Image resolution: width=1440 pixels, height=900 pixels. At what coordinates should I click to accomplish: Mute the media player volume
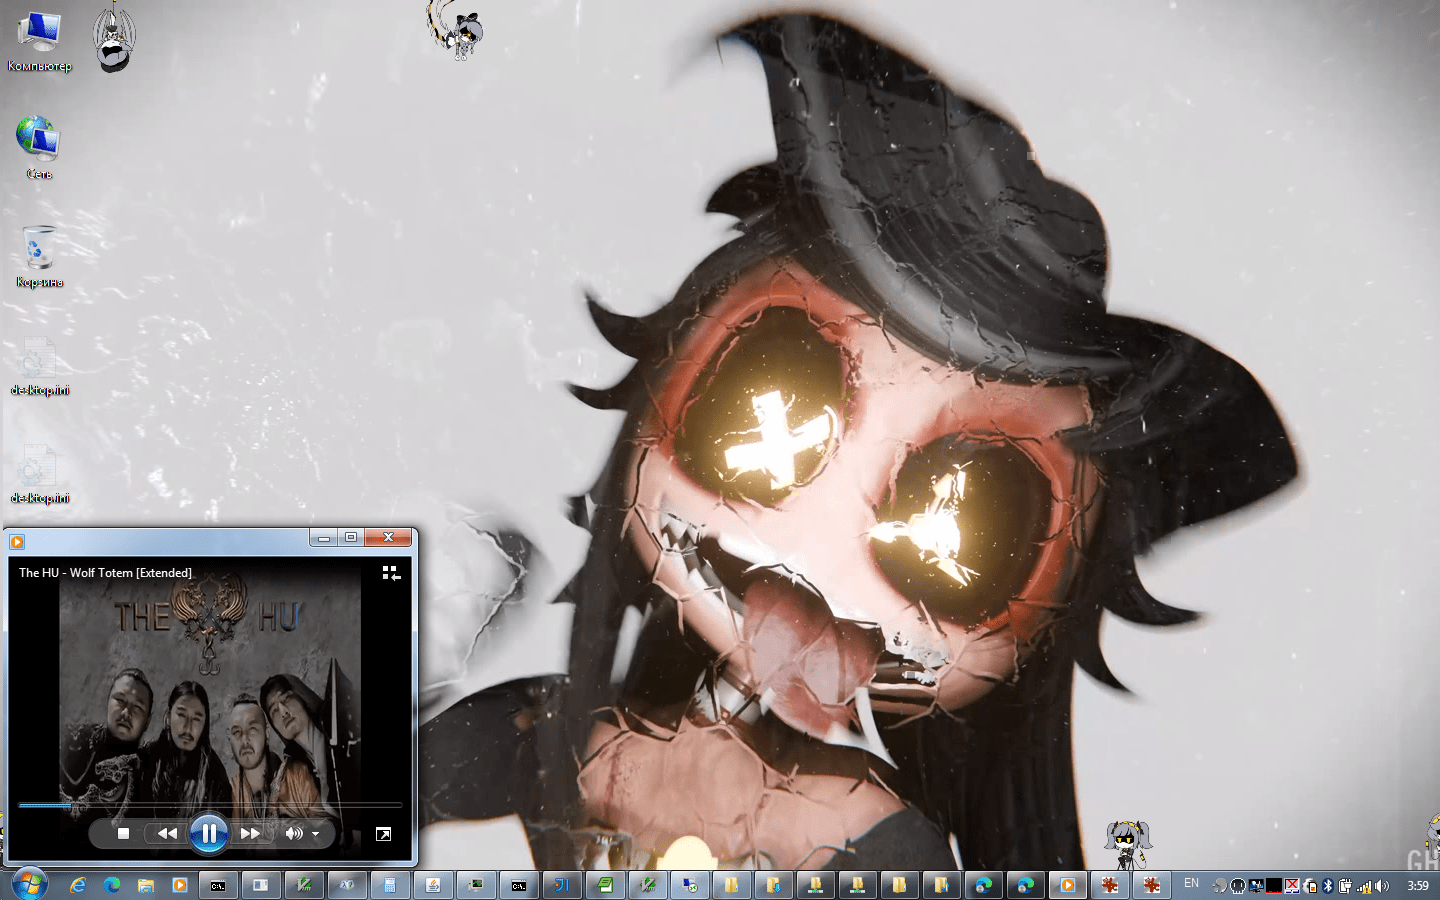[293, 833]
